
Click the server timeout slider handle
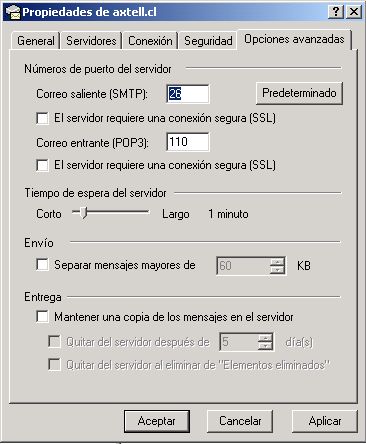coord(84,212)
